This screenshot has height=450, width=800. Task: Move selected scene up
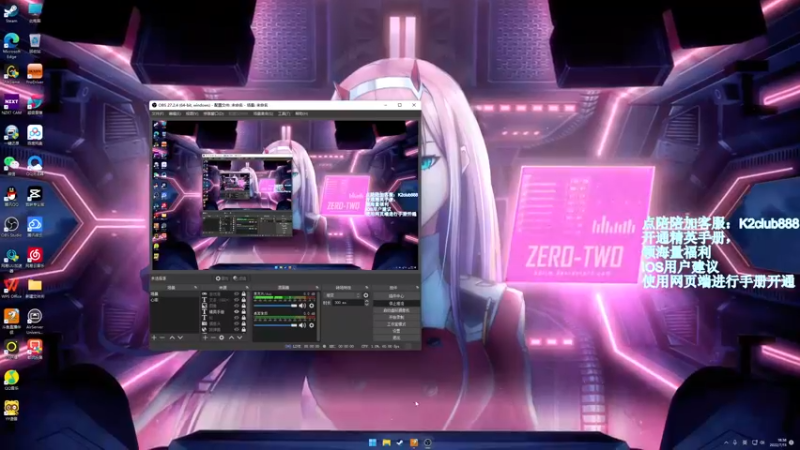(172, 337)
